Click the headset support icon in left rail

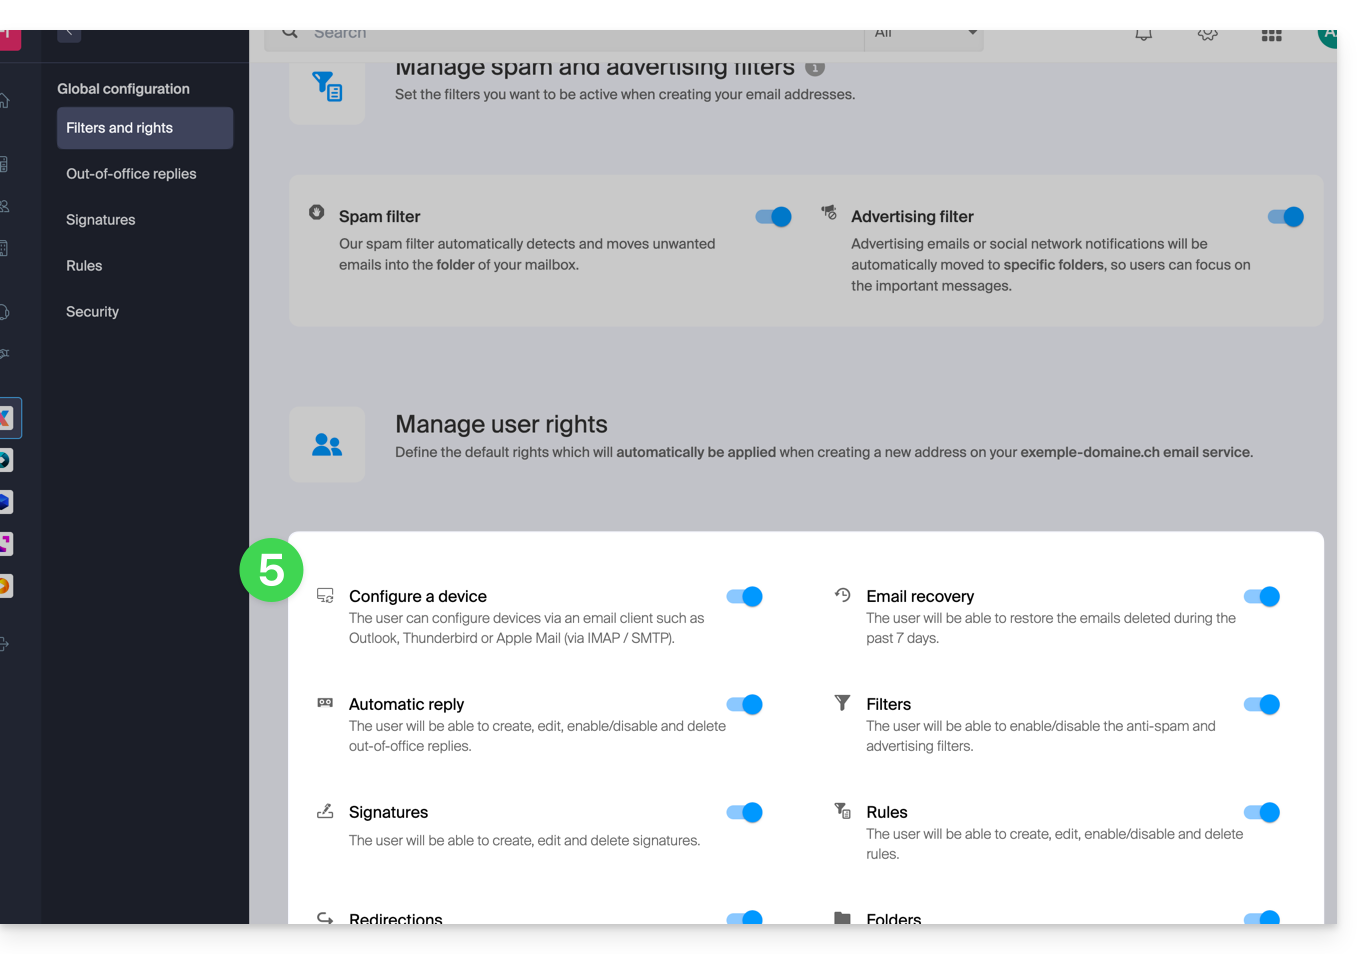pos(5,312)
